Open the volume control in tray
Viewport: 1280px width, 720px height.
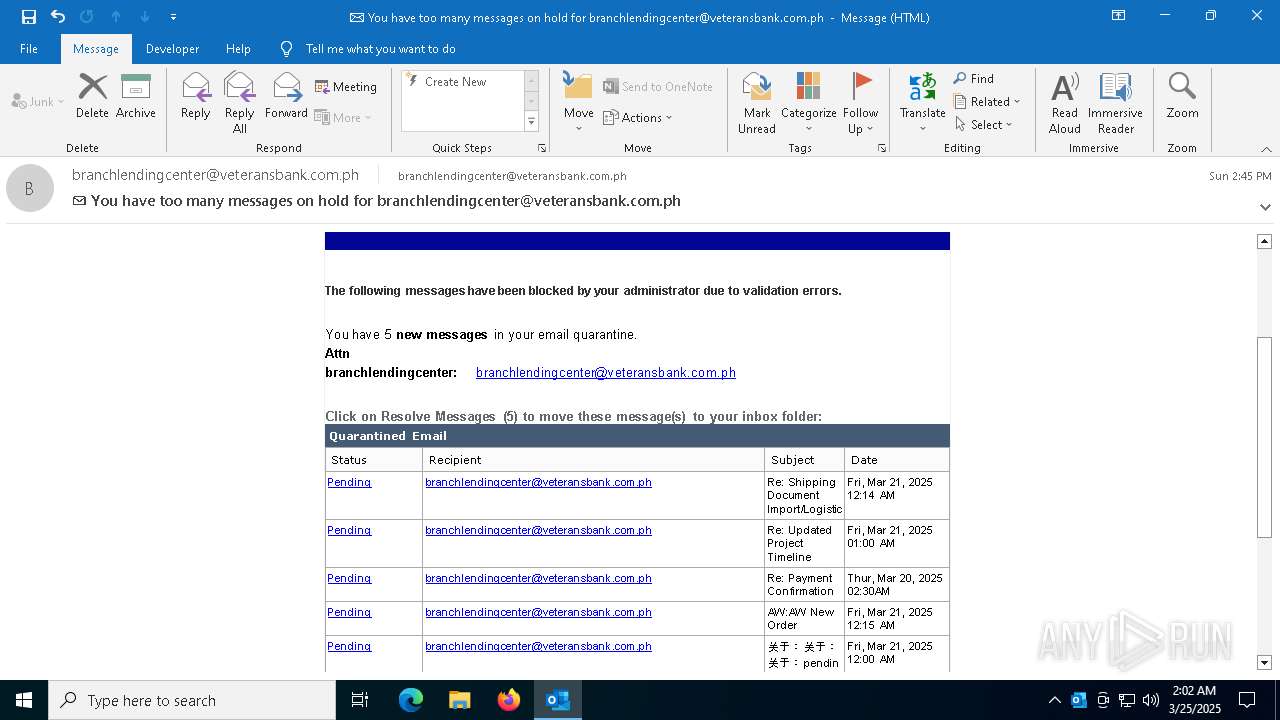pyautogui.click(x=1150, y=700)
